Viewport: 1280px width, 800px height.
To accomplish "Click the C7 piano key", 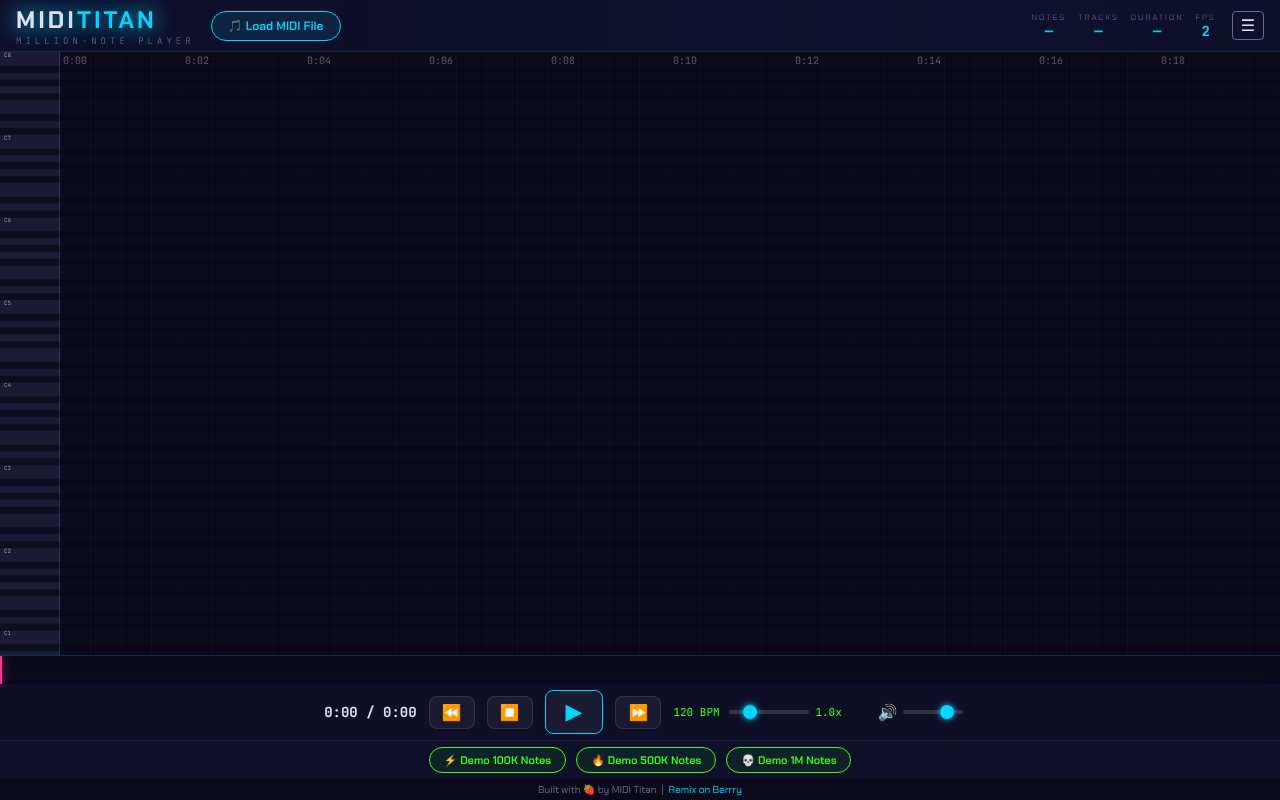I will point(30,140).
